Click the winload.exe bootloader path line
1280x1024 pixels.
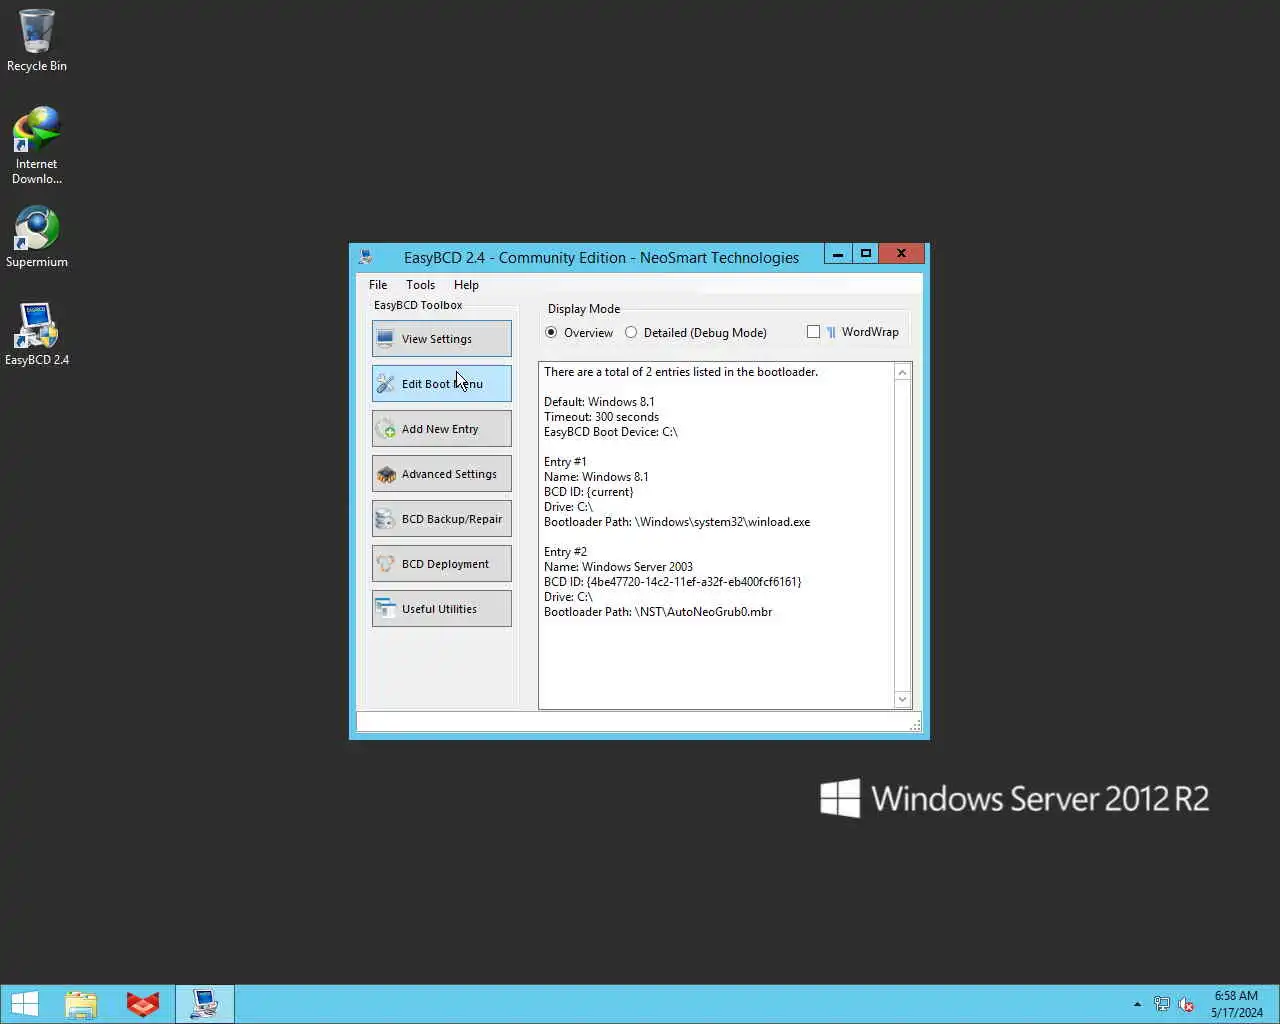coord(677,522)
